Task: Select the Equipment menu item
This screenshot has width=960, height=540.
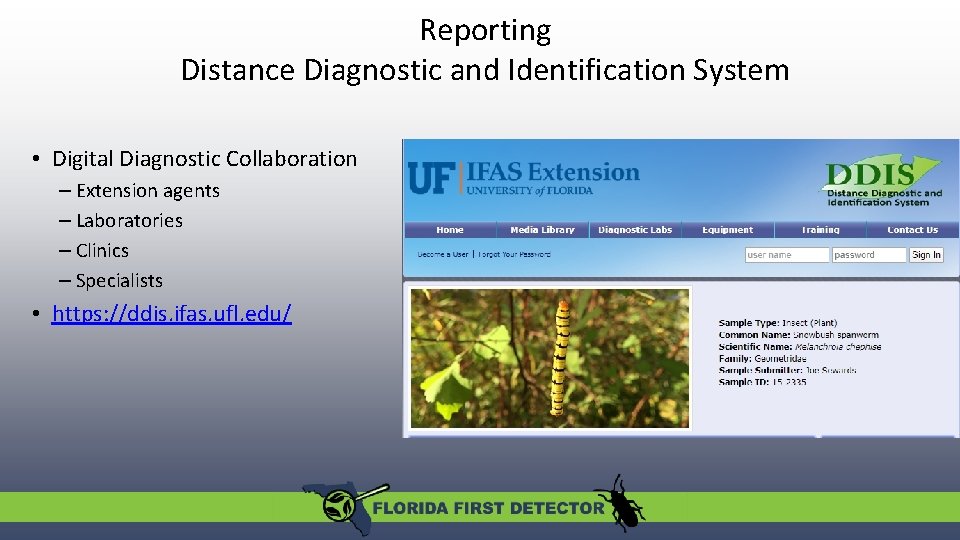Action: [x=727, y=230]
